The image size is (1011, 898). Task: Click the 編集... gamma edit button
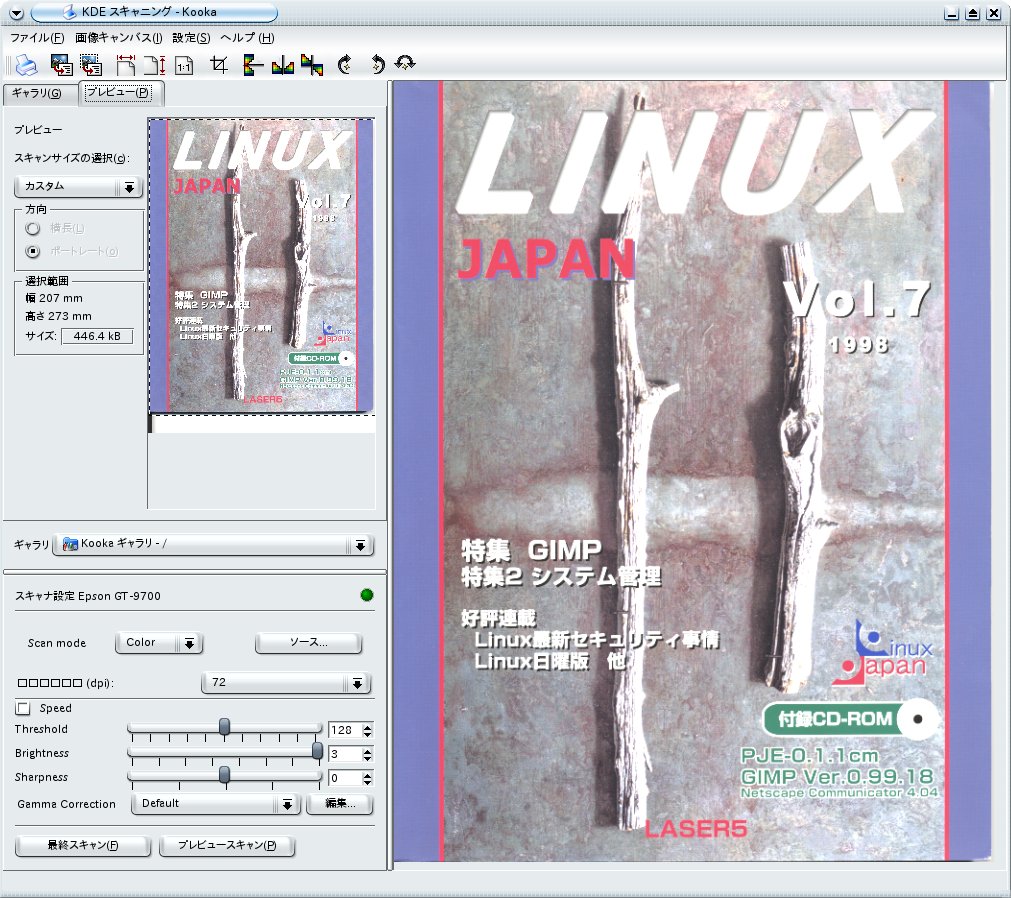tap(340, 804)
